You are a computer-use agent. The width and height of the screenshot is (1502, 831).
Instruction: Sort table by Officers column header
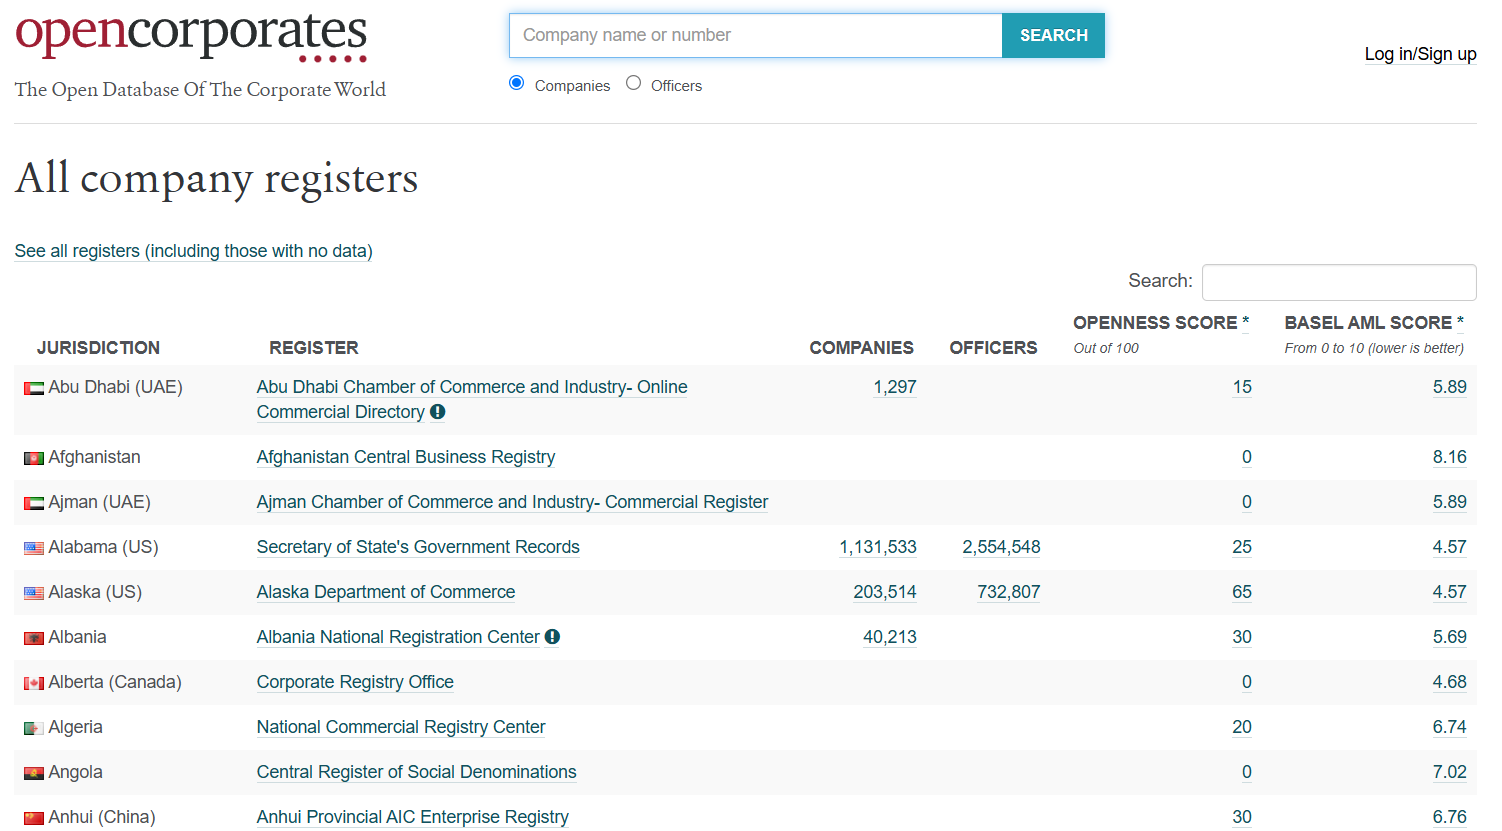[993, 348]
